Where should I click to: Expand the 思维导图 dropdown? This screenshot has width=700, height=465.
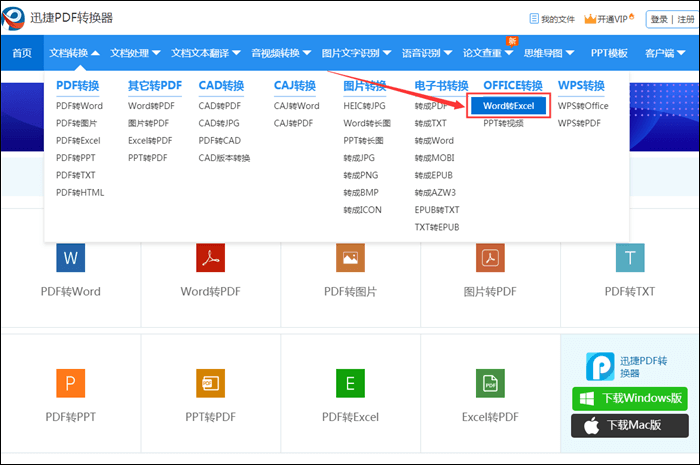570,53
